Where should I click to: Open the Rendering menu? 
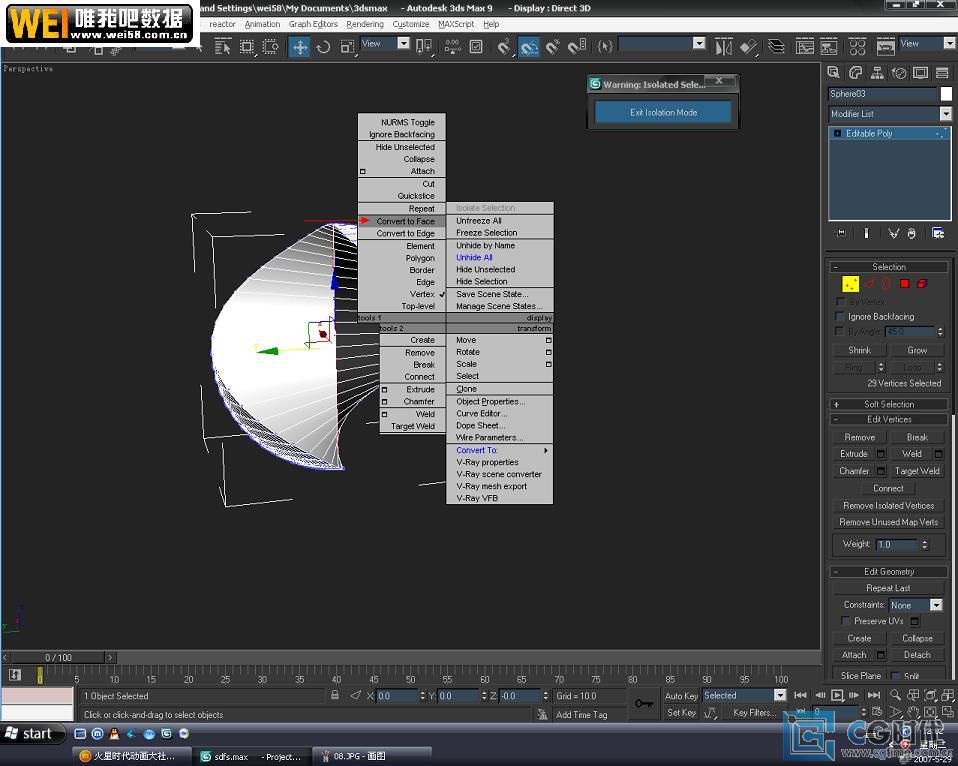coord(365,24)
